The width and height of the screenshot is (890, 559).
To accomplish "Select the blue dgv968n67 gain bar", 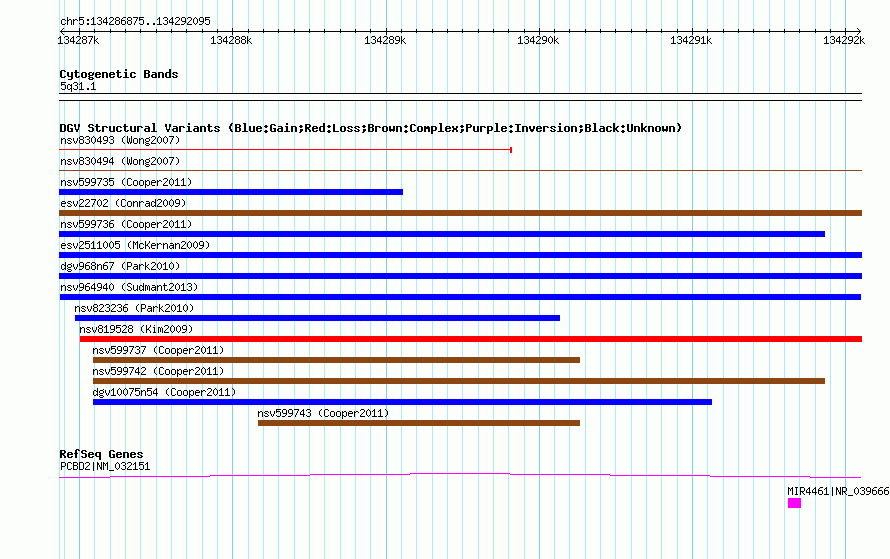I will (460, 276).
